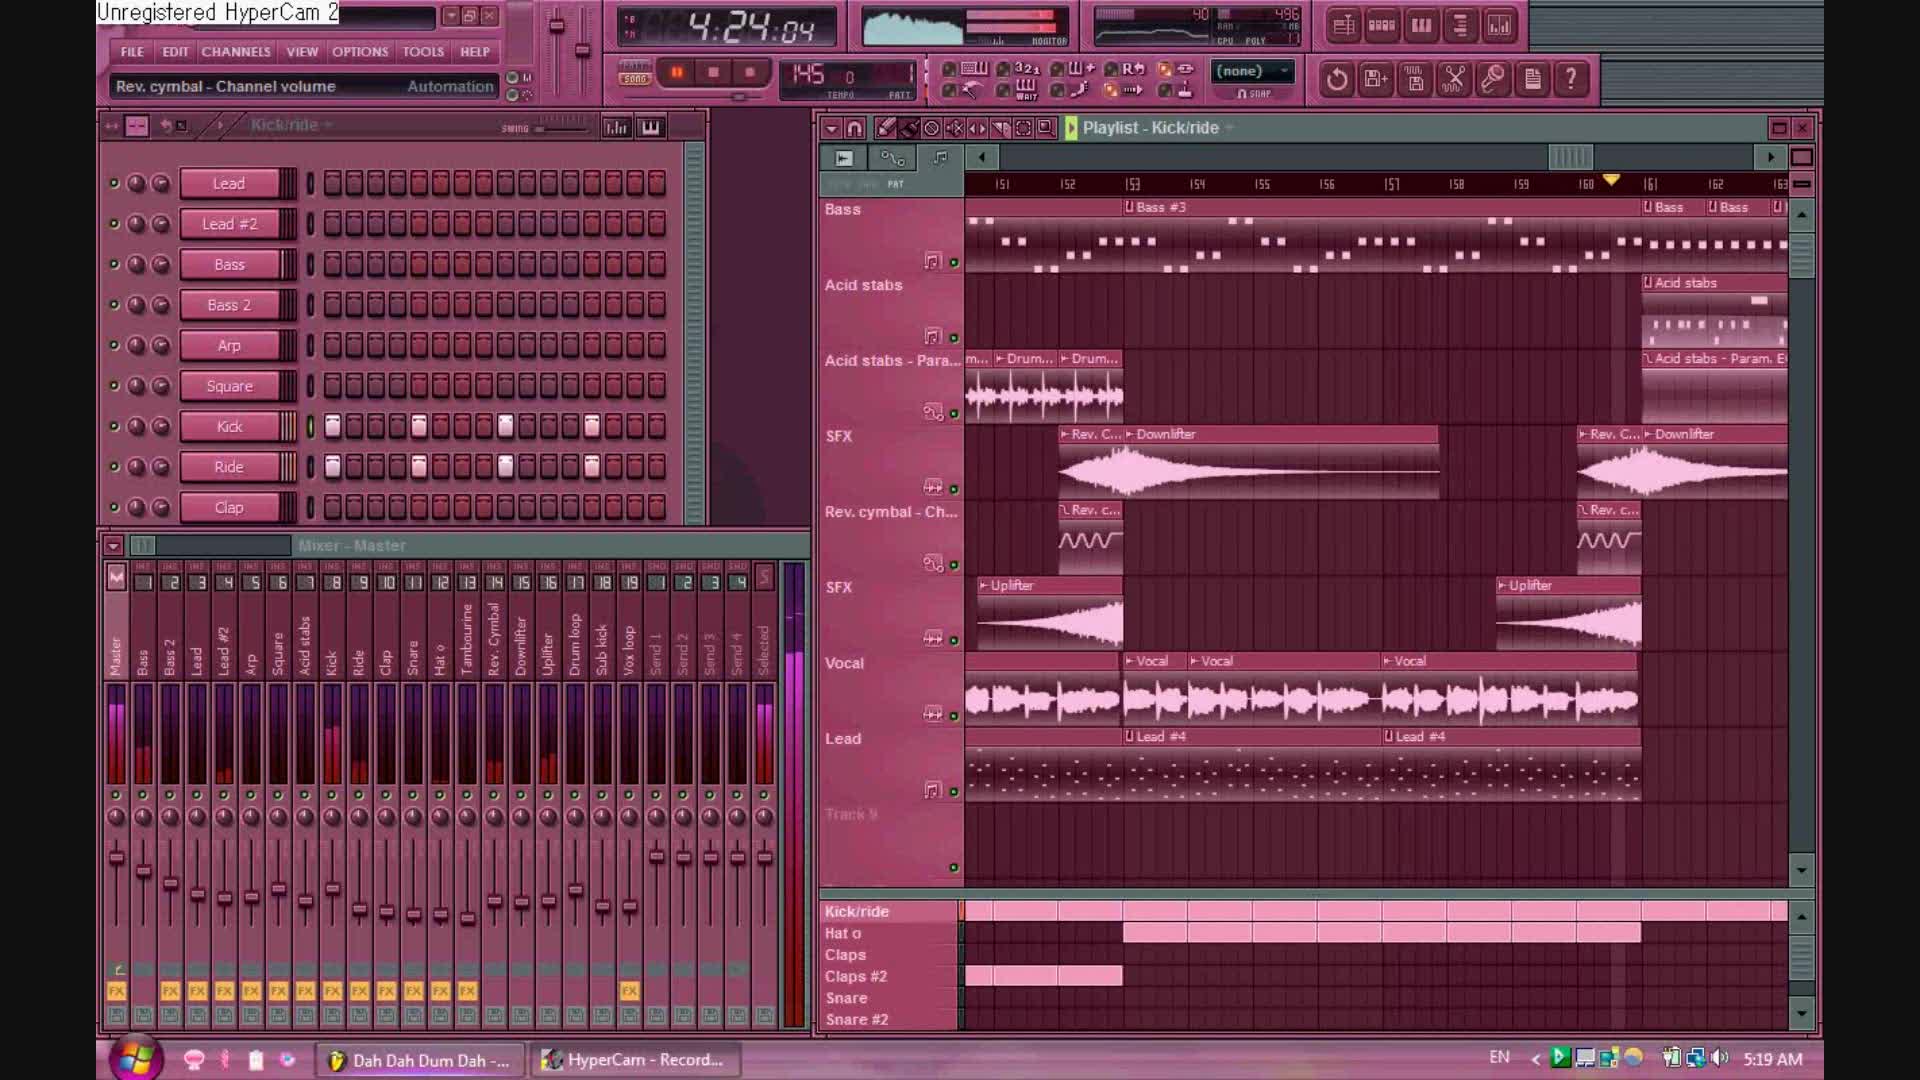Open the Playlist options menu arrow
The width and height of the screenshot is (1920, 1080).
click(x=831, y=128)
